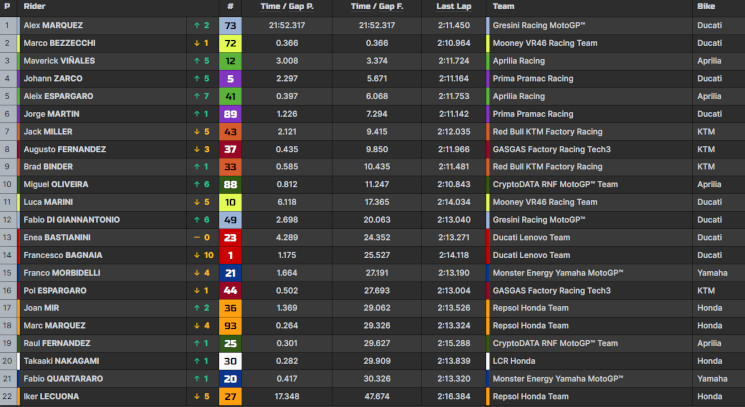Click the Rider column header
Viewport: 745px width, 407px height.
click(x=34, y=7)
